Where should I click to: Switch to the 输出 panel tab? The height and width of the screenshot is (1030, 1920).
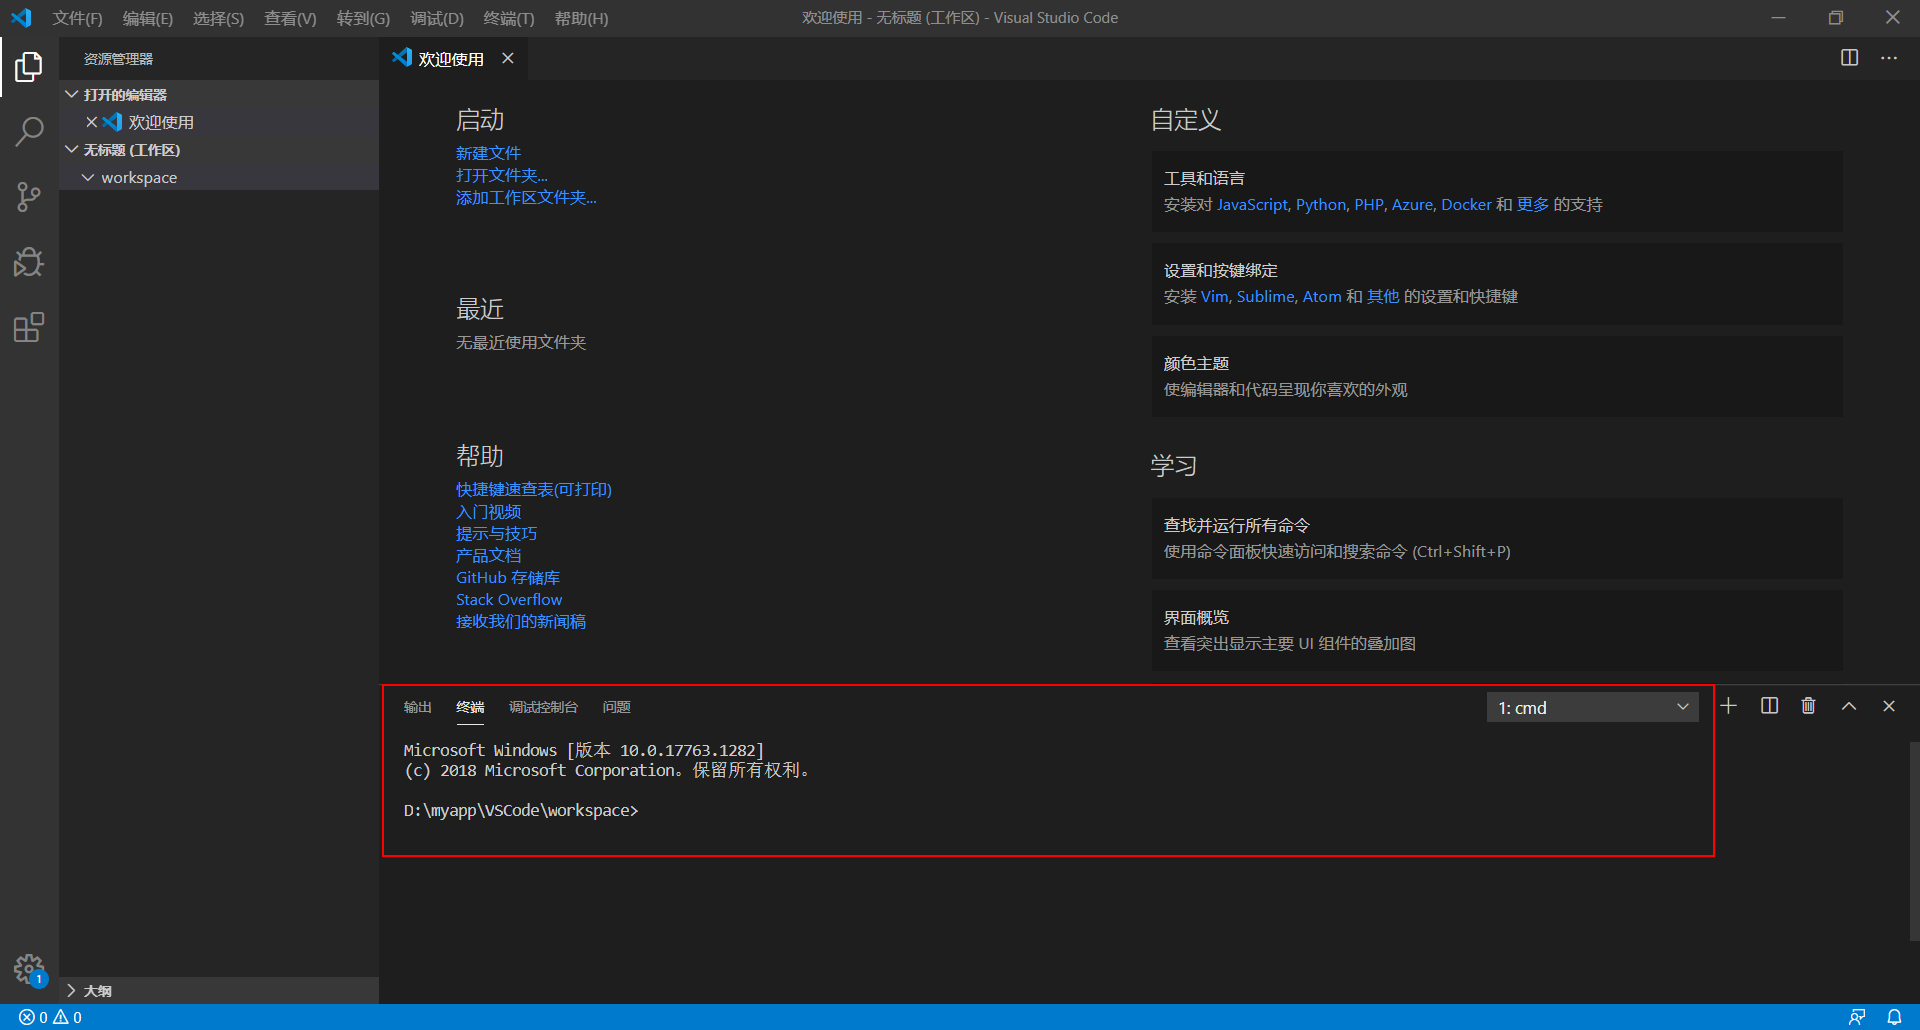417,707
